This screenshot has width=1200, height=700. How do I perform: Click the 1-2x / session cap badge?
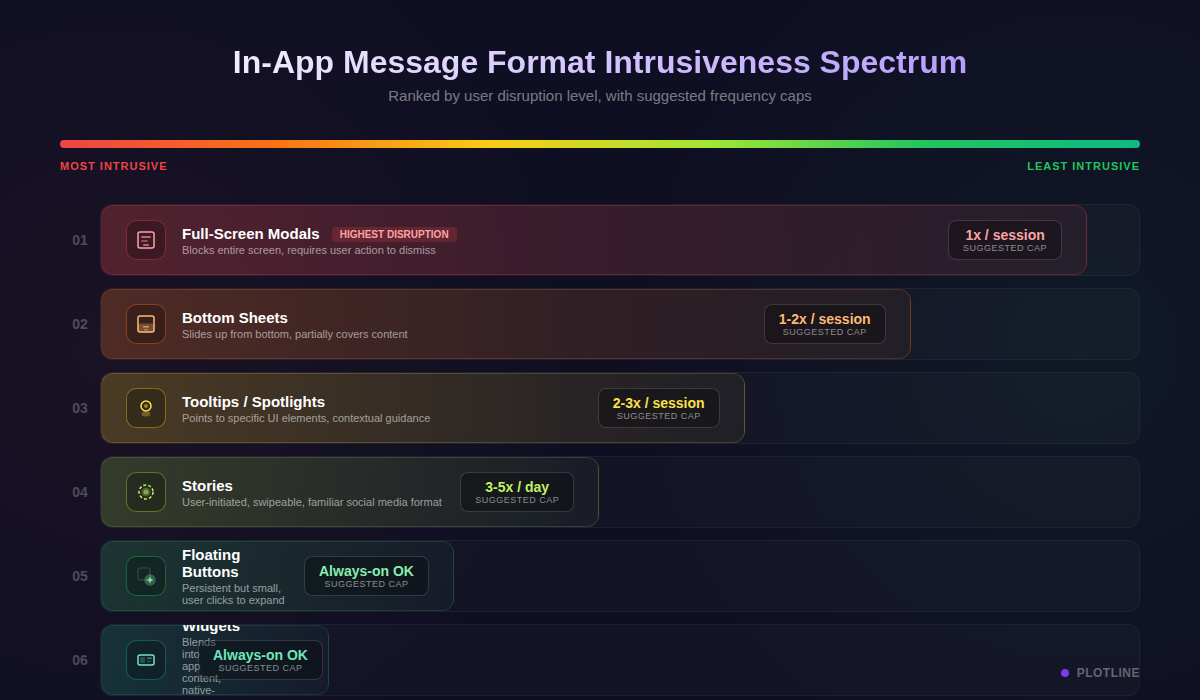824,324
